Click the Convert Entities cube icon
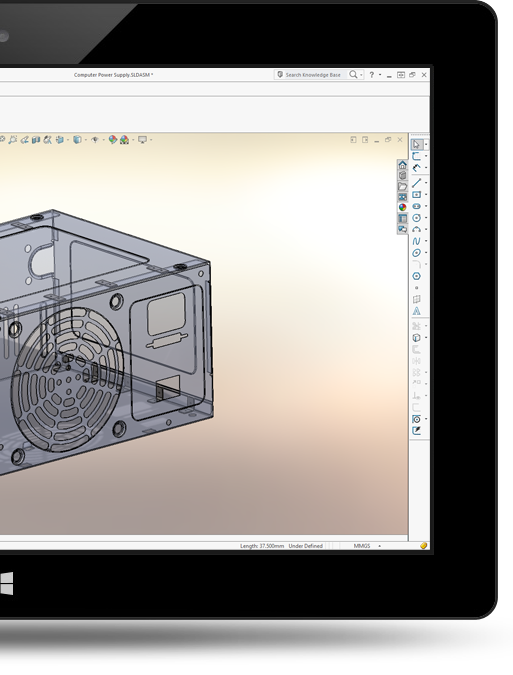513x675 pixels. [x=416, y=338]
